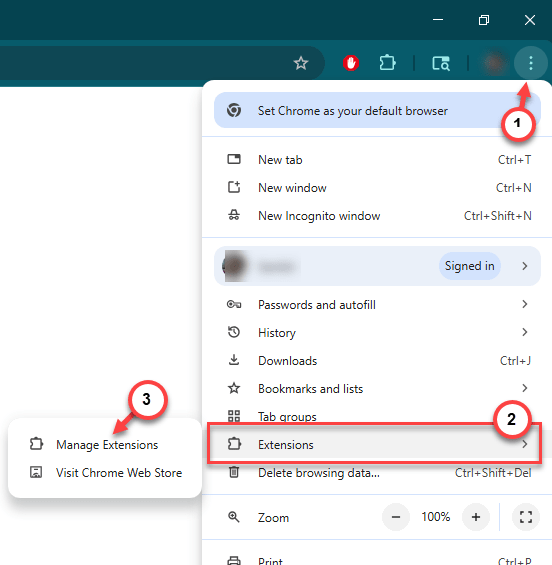Click the Zoom magnifier icon
552x565 pixels.
pos(234,517)
